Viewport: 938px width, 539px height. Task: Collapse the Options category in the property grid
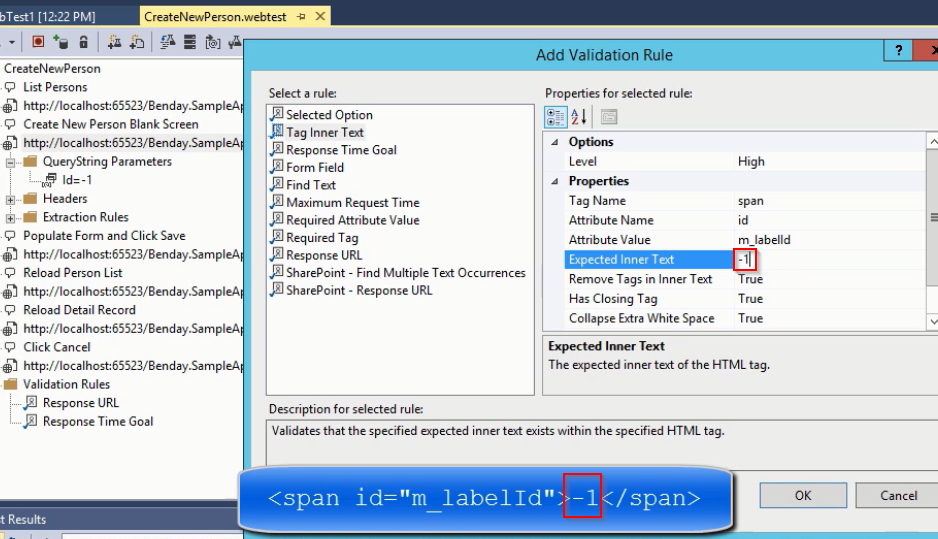coord(555,142)
